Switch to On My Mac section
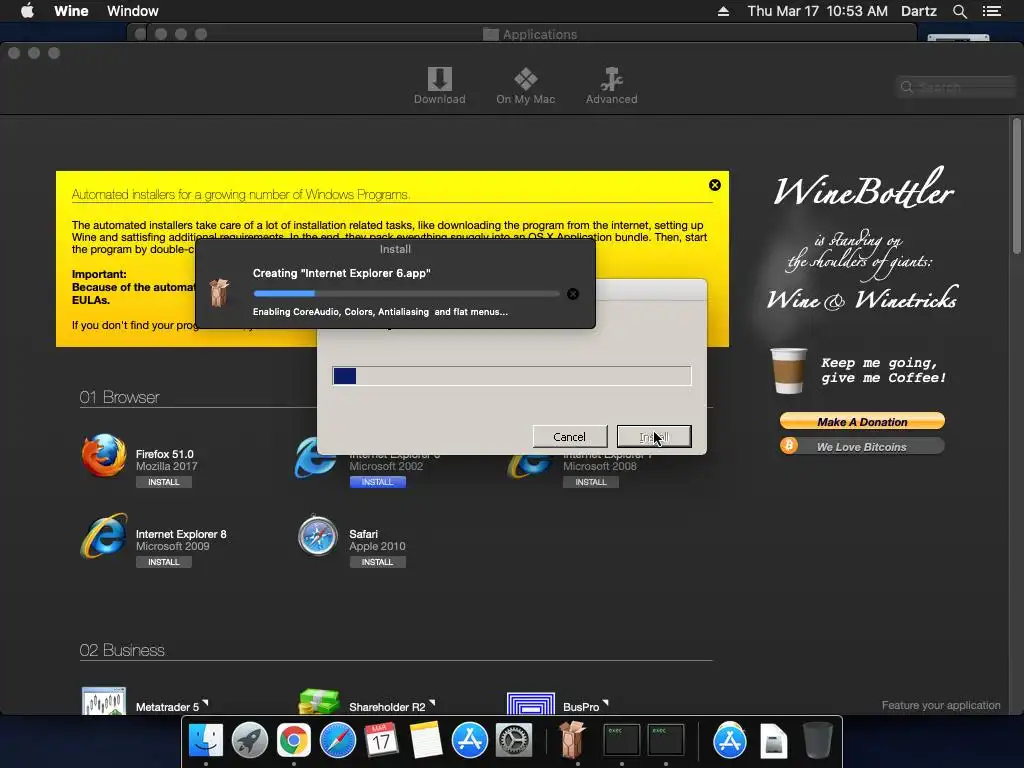Viewport: 1024px width, 768px height. 525,86
